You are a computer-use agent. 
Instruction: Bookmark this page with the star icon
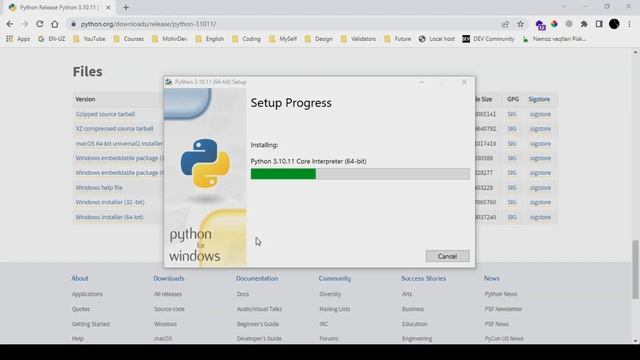(x=520, y=24)
